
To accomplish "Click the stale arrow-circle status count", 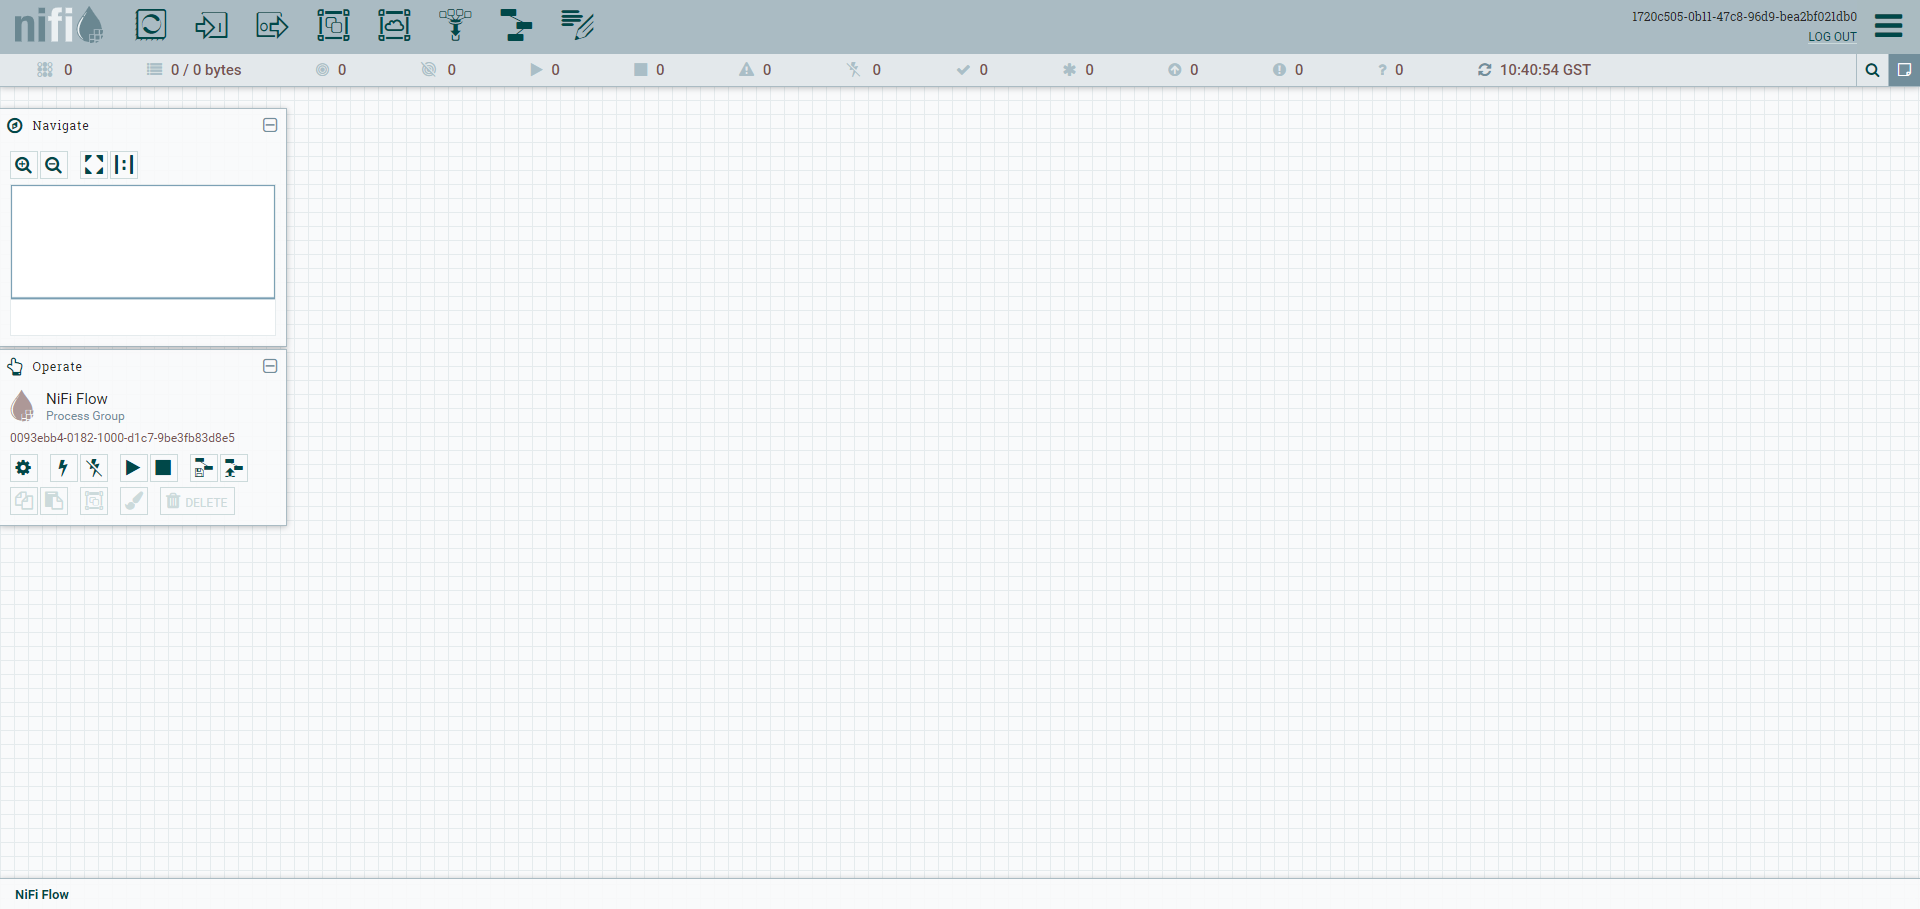I will coord(1184,70).
